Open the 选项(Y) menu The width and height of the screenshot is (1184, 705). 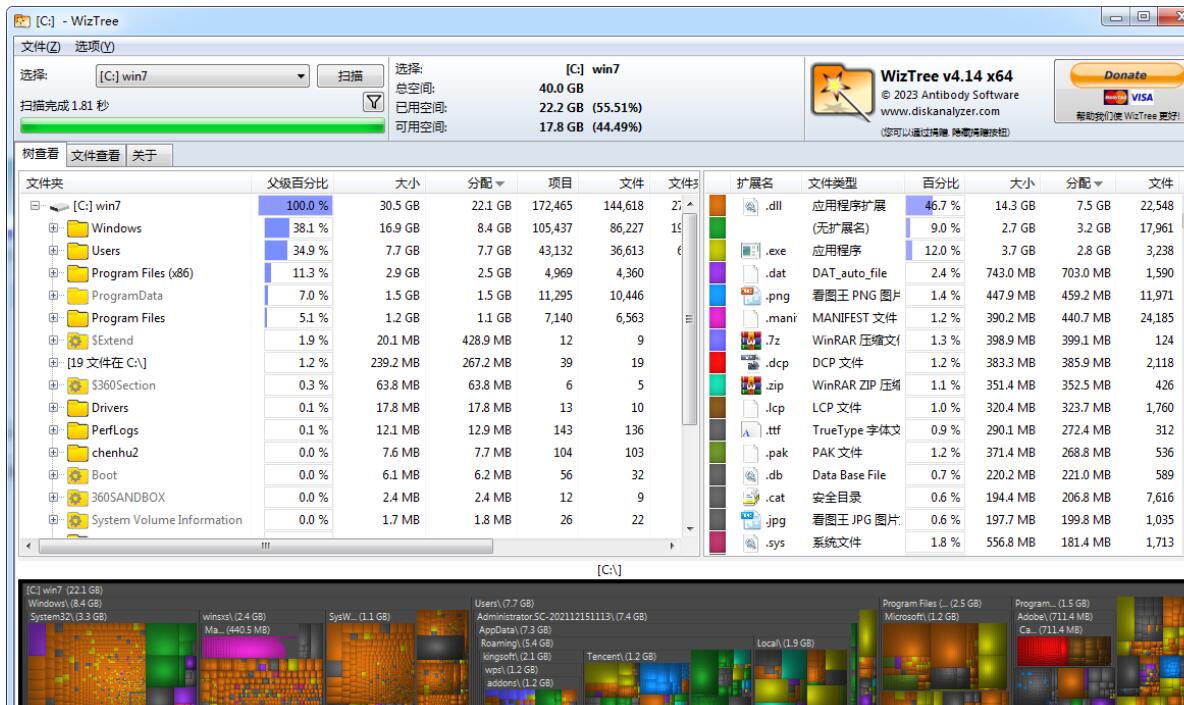pyautogui.click(x=94, y=47)
